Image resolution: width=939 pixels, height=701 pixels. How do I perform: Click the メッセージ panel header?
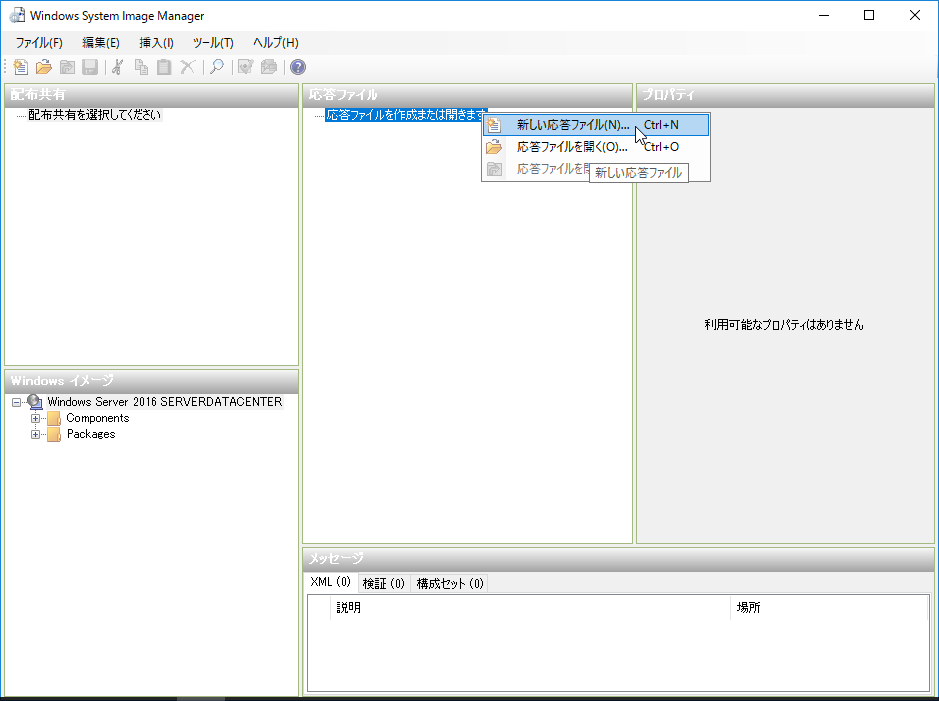619,559
